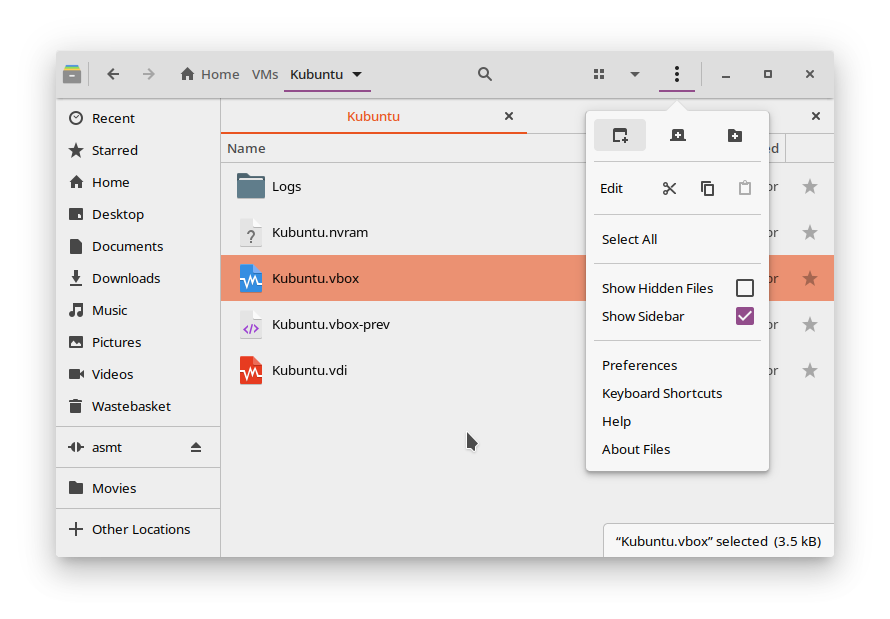The width and height of the screenshot is (890, 619).
Task: Navigate to Home in the path bar
Action: [210, 74]
